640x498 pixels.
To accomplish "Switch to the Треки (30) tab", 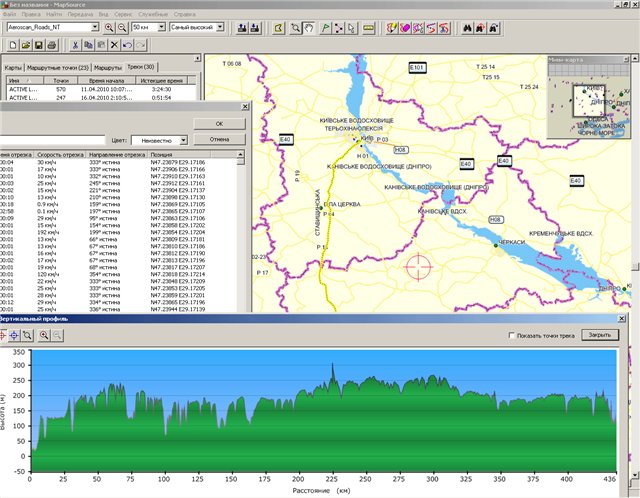I will [x=141, y=67].
